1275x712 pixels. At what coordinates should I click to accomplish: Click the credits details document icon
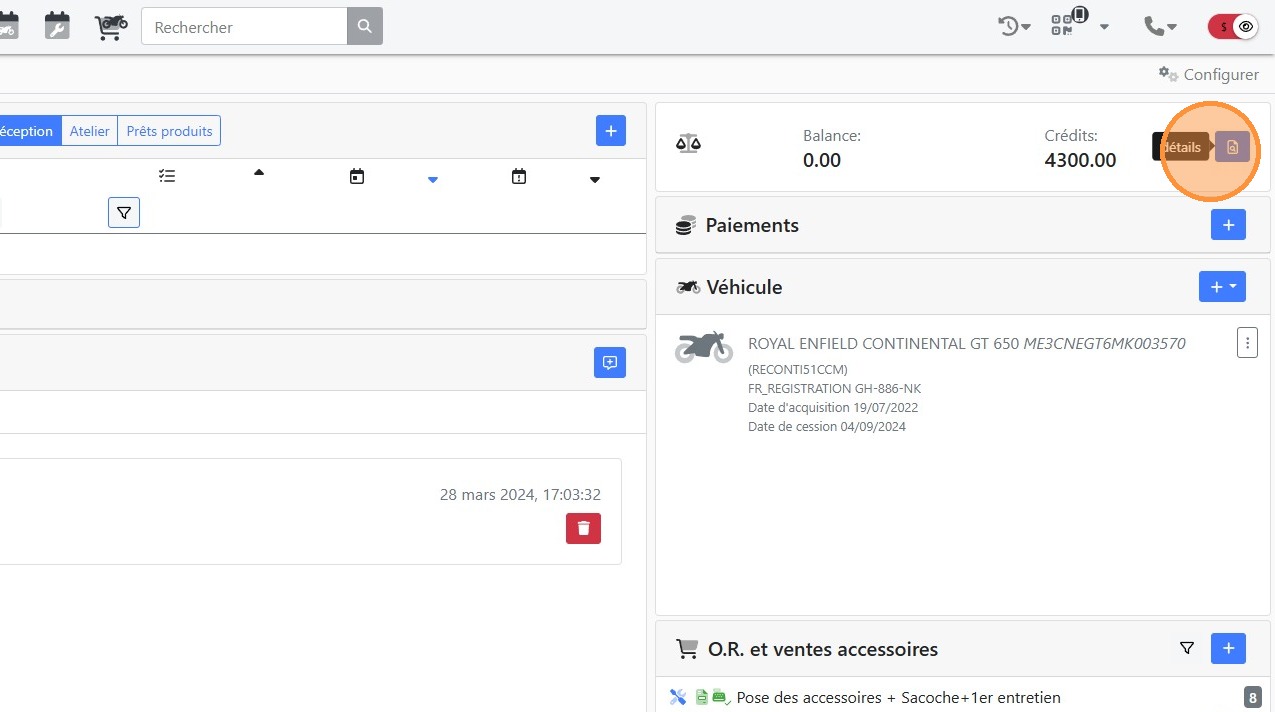(1232, 147)
